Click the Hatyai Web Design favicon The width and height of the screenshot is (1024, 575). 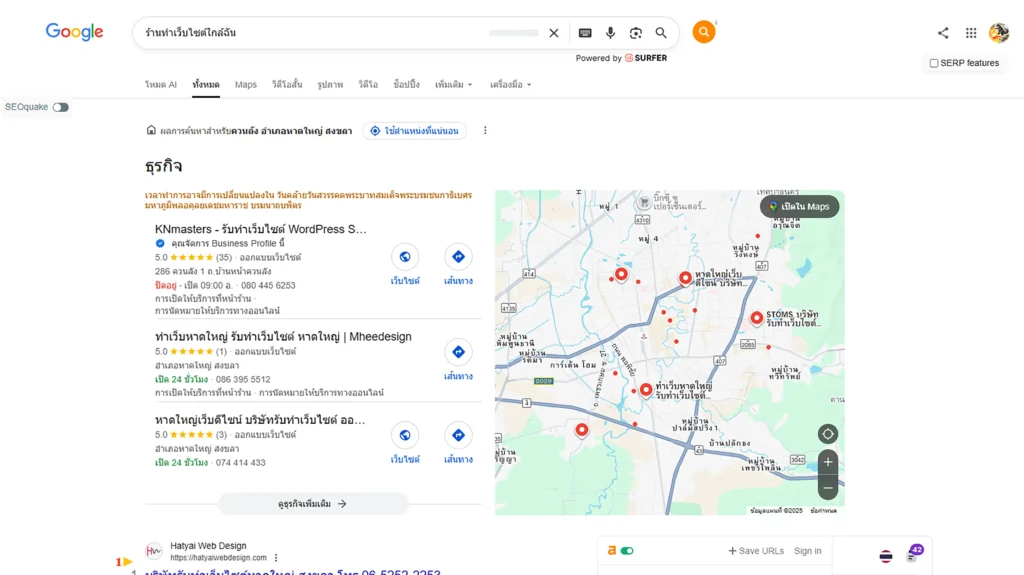(153, 551)
